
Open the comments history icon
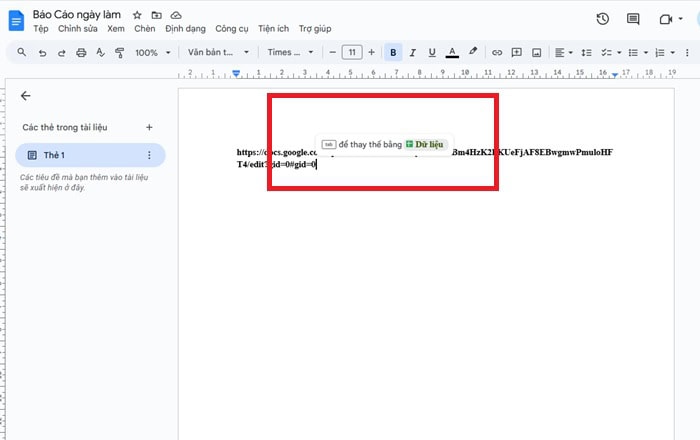[633, 19]
